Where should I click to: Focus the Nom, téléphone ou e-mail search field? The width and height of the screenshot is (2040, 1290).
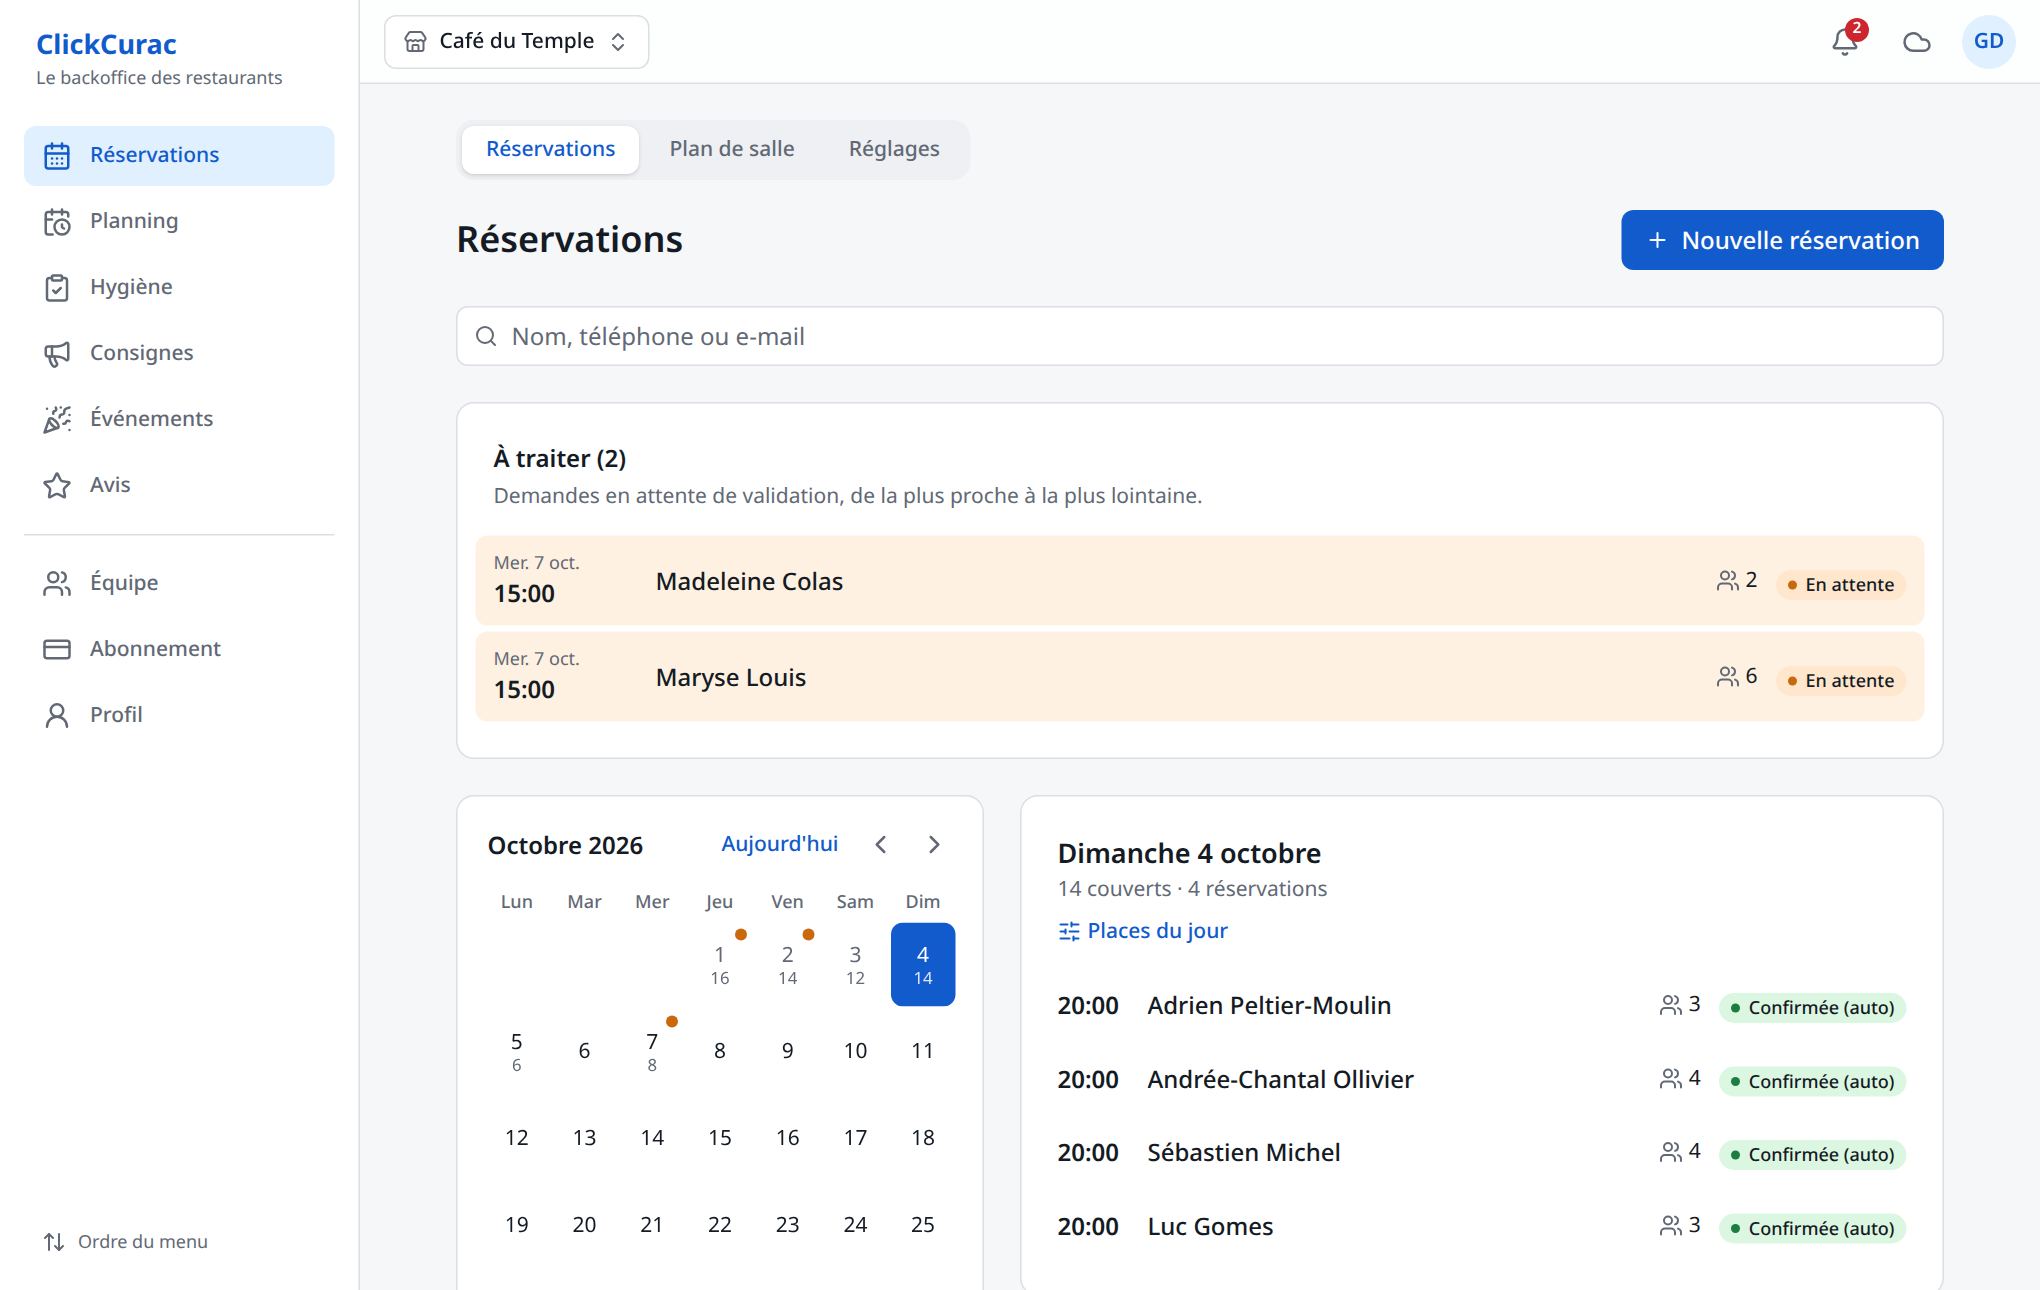[x=1199, y=336]
